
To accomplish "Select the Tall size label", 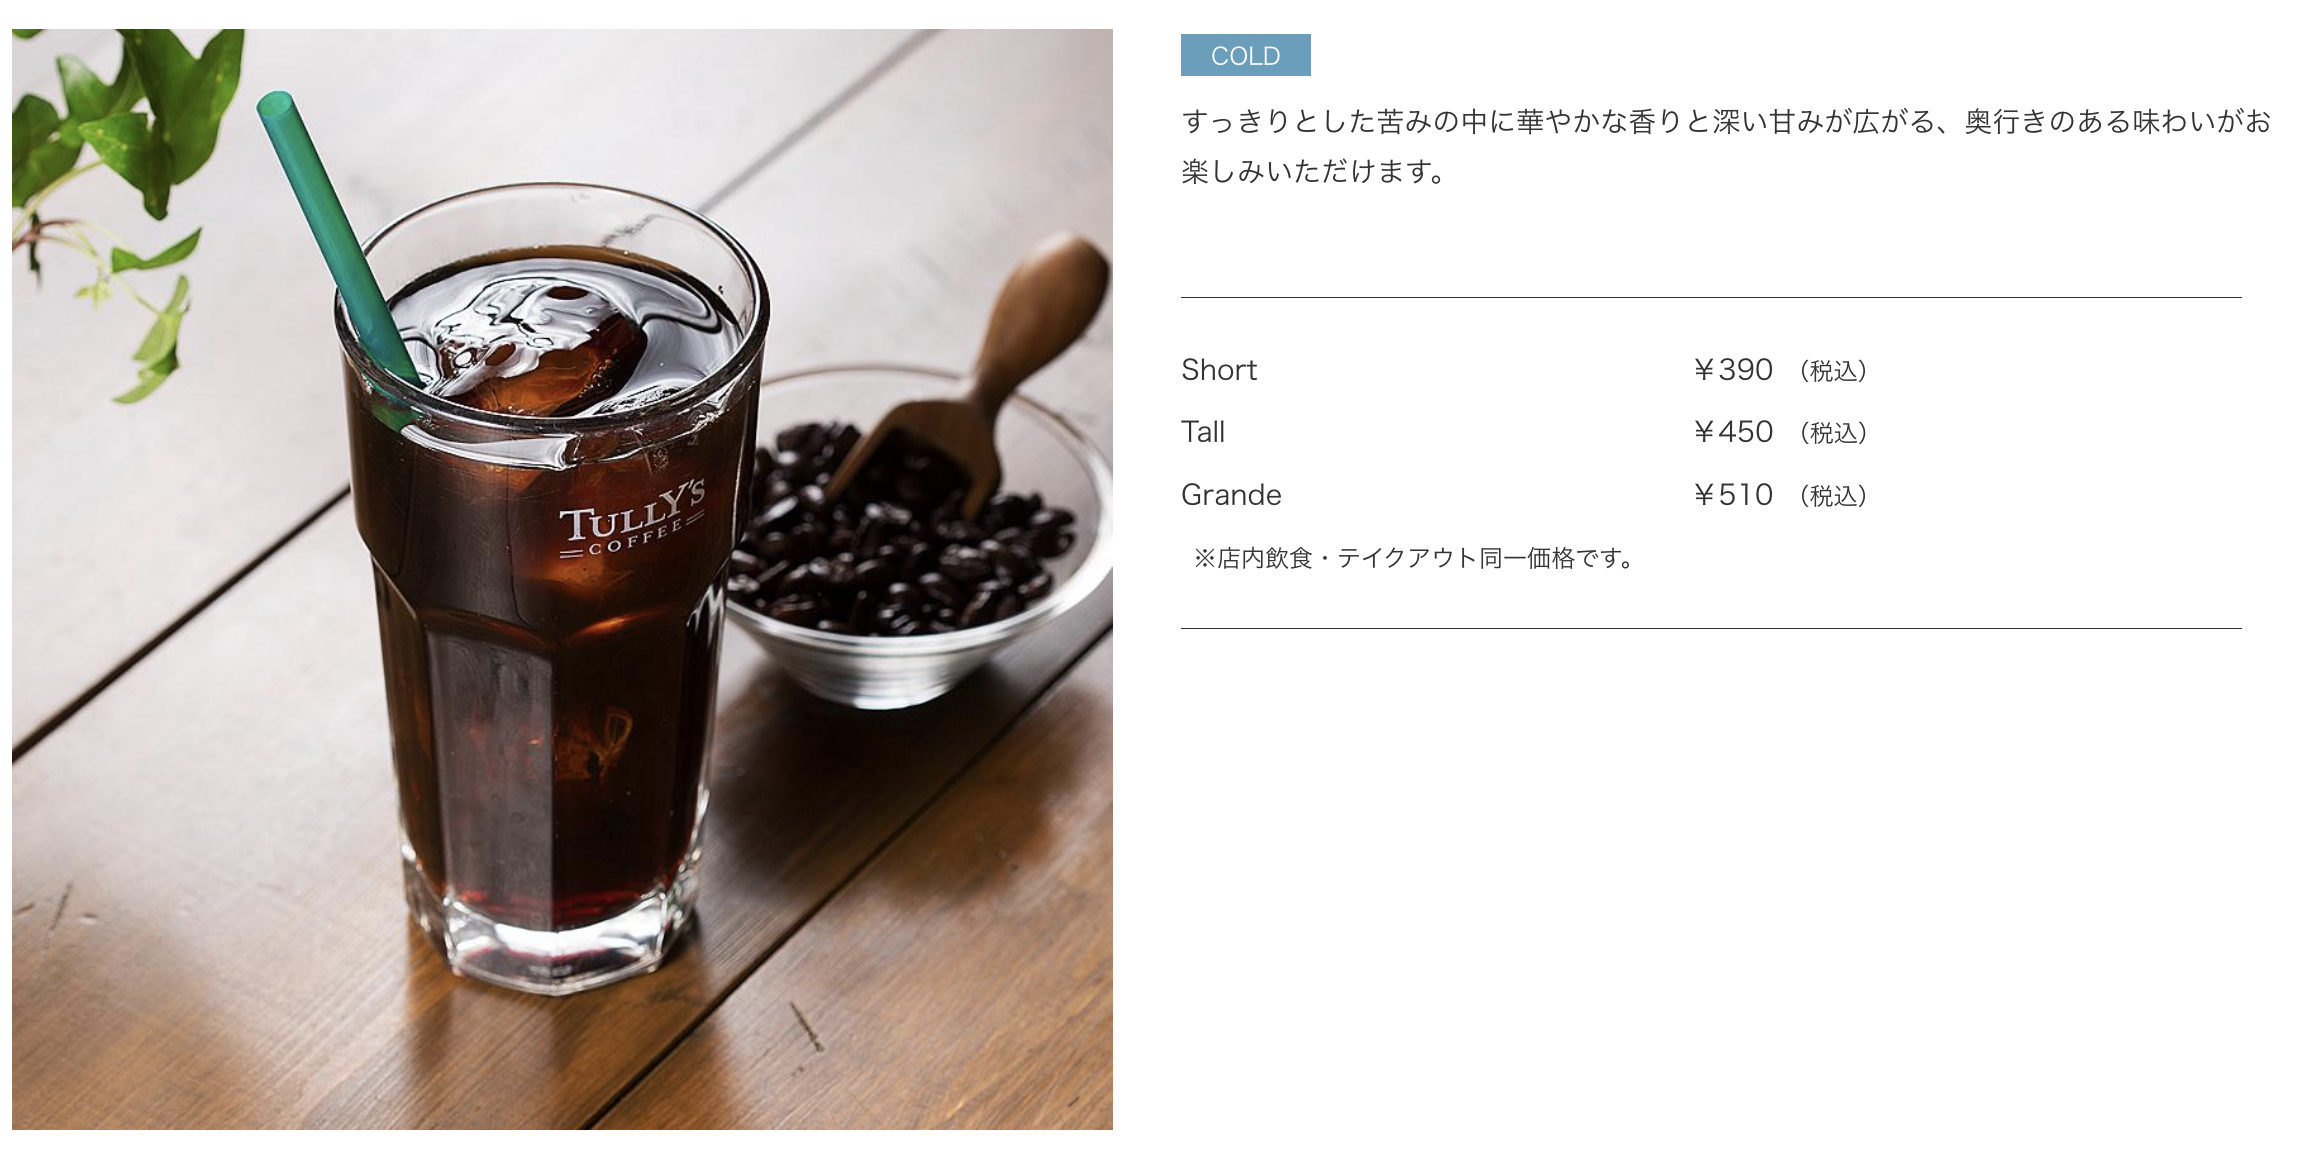I will pos(1202,432).
